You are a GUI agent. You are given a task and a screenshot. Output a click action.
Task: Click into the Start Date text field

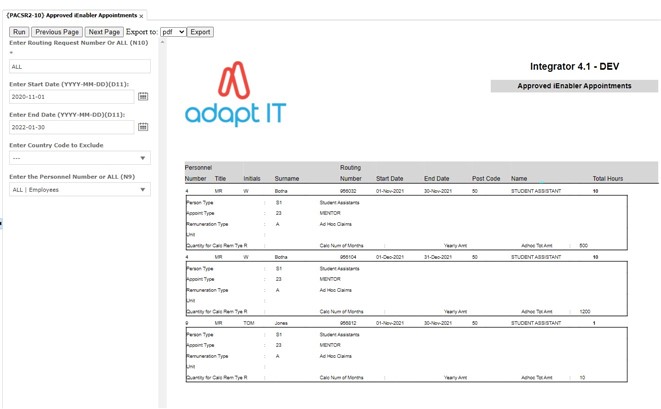pyautogui.click(x=70, y=97)
